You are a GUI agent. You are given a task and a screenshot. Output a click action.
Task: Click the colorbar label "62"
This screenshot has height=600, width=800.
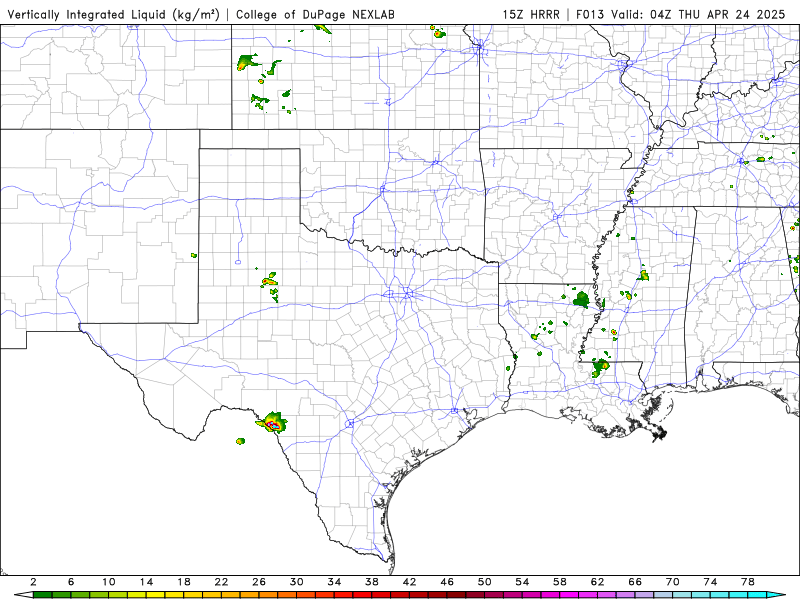pyautogui.click(x=597, y=582)
